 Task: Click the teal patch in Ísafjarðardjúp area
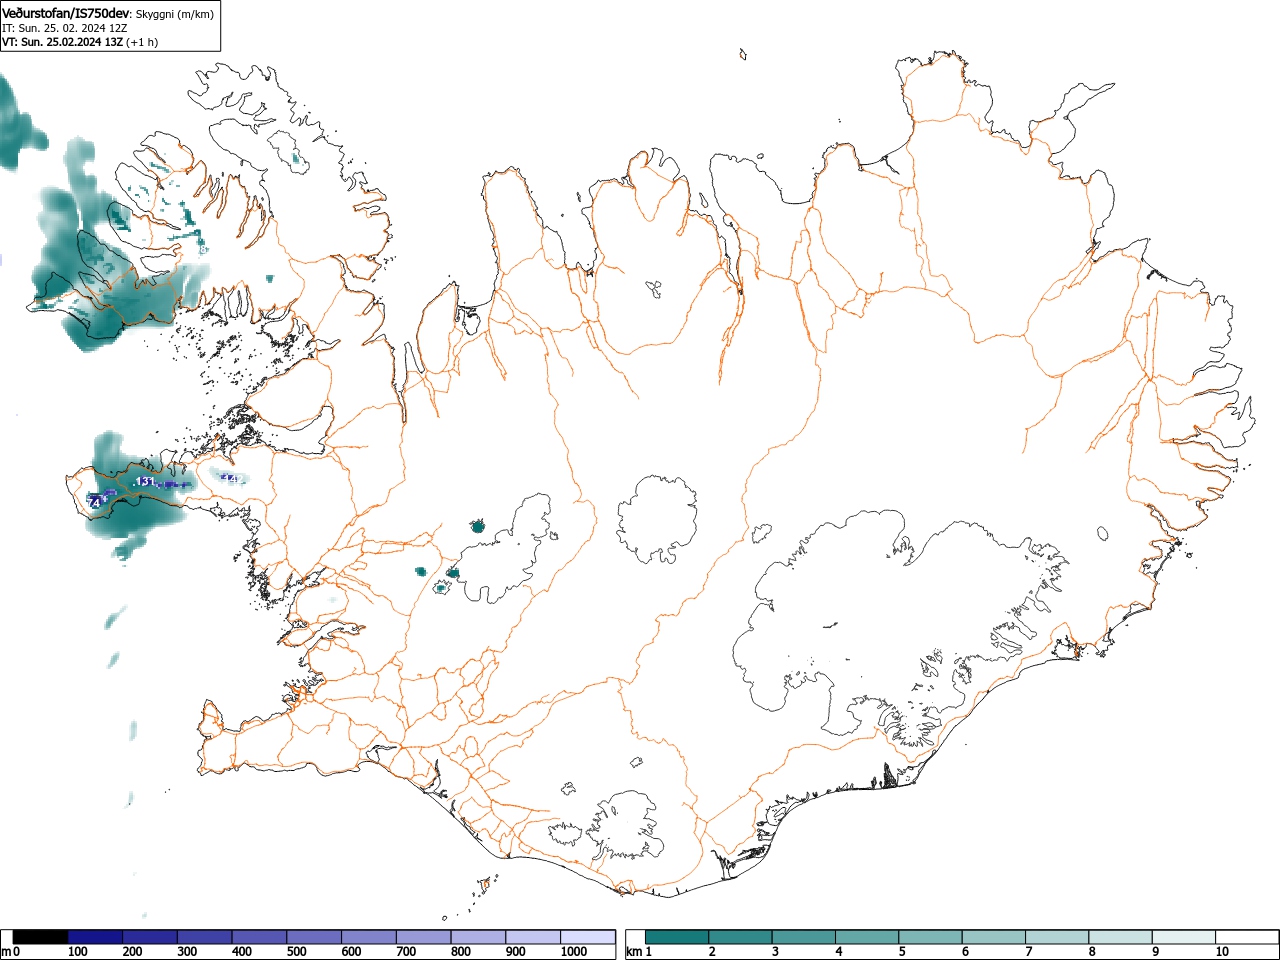click(295, 158)
